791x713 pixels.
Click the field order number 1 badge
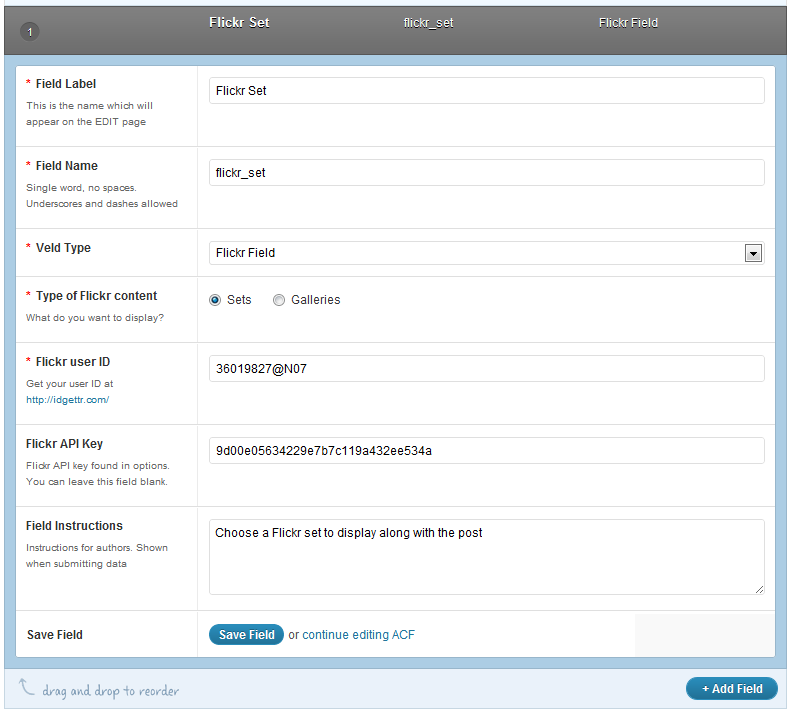(x=30, y=32)
